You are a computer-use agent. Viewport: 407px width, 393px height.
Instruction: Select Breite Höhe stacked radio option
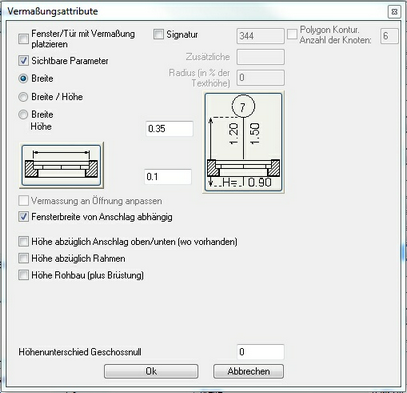click(x=23, y=115)
